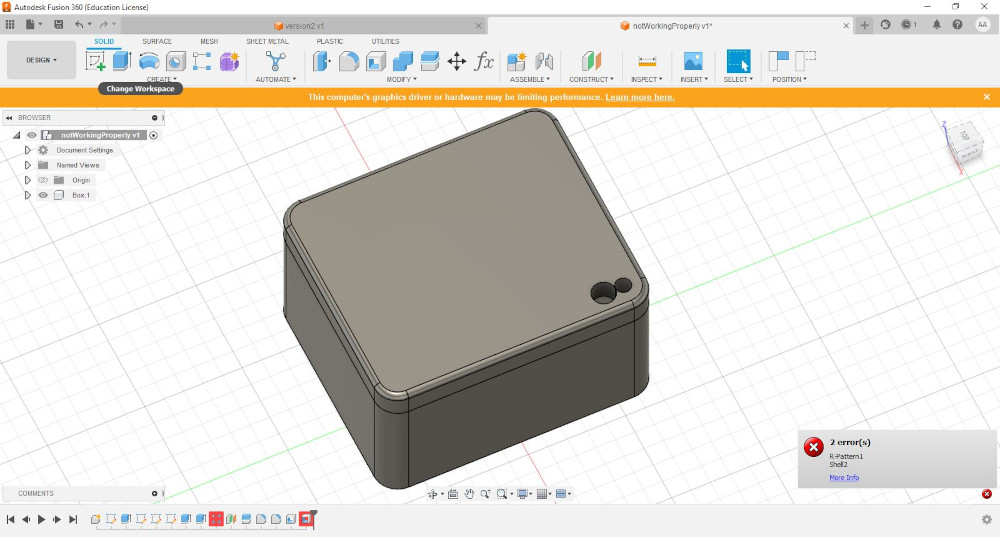Open the help question mark menu
Screen dimensions: 1000x537
(x=957, y=24)
